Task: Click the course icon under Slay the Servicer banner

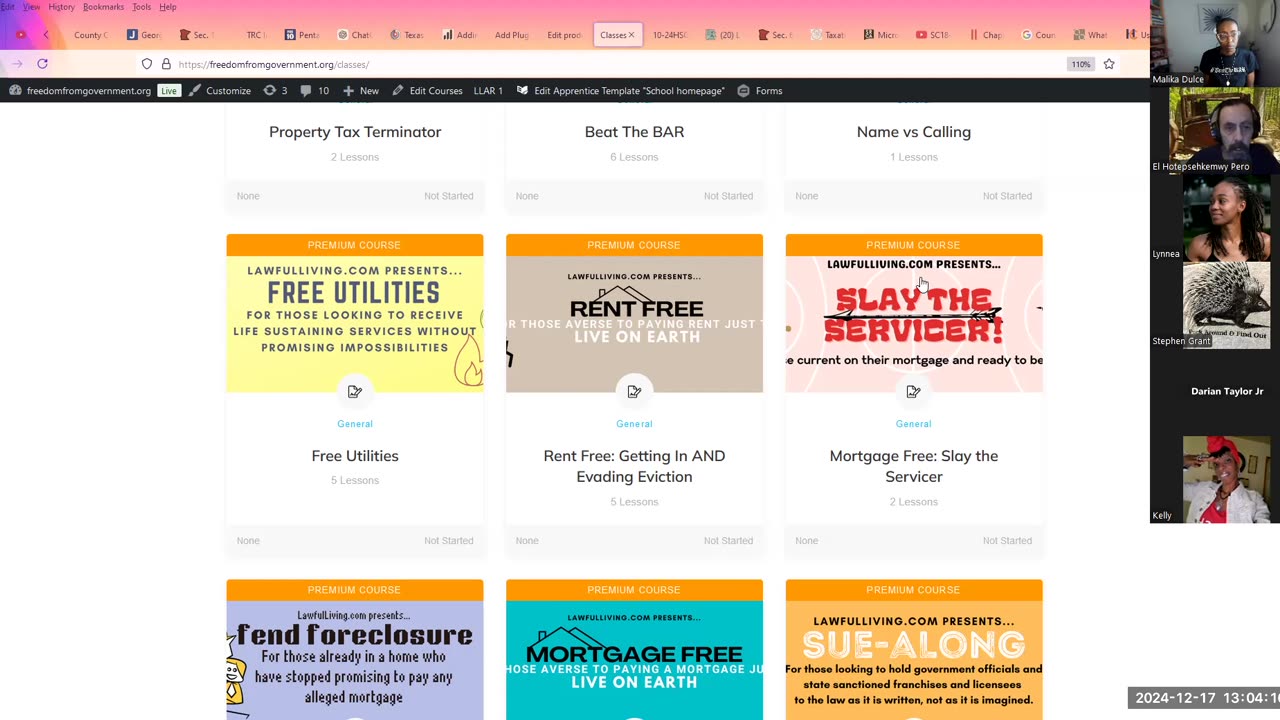Action: (x=913, y=392)
